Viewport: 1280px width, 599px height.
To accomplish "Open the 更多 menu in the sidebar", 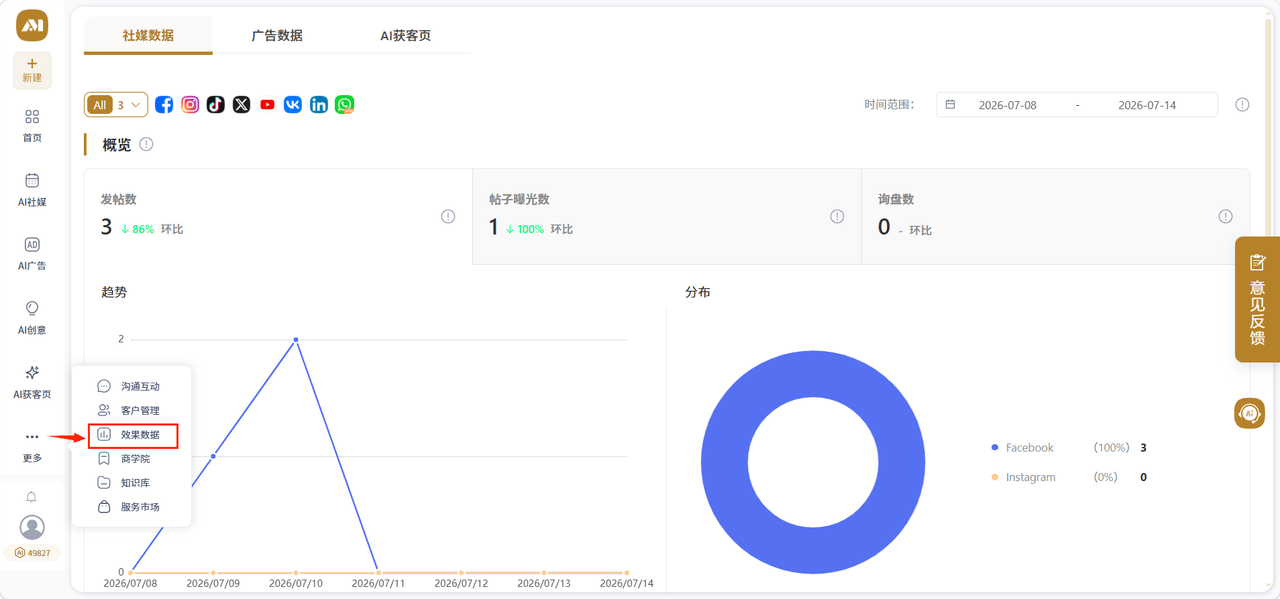I will coord(32,445).
